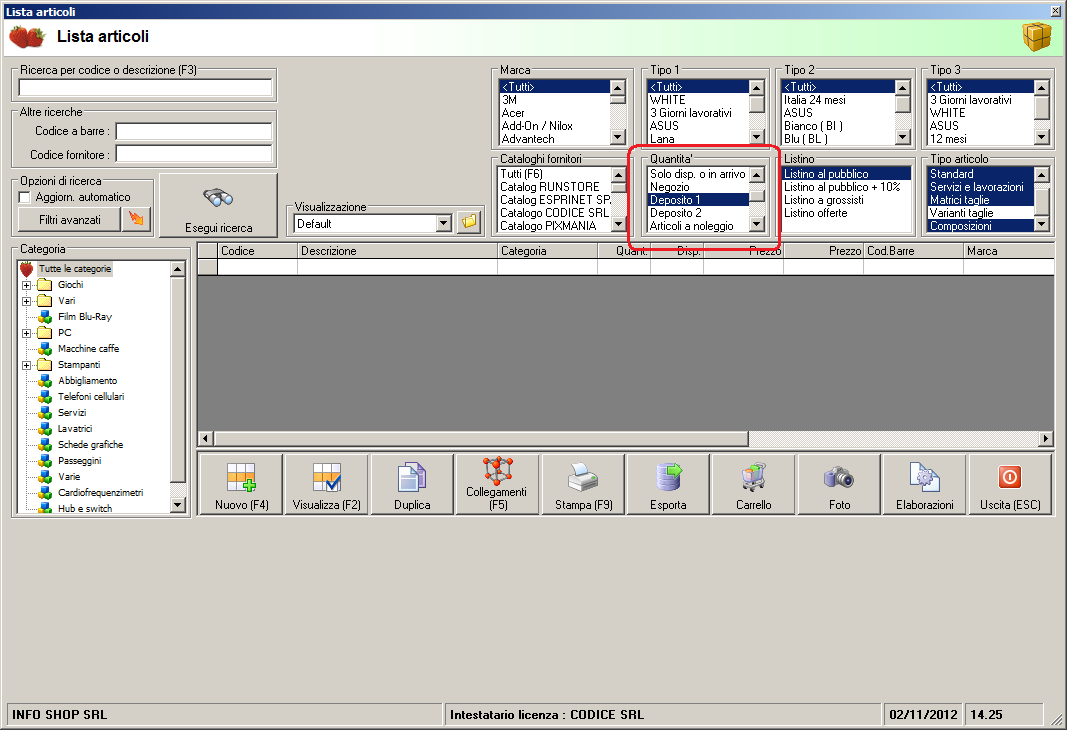Image resolution: width=1067 pixels, height=730 pixels.
Task: Click the Esporta button
Action: [668, 484]
